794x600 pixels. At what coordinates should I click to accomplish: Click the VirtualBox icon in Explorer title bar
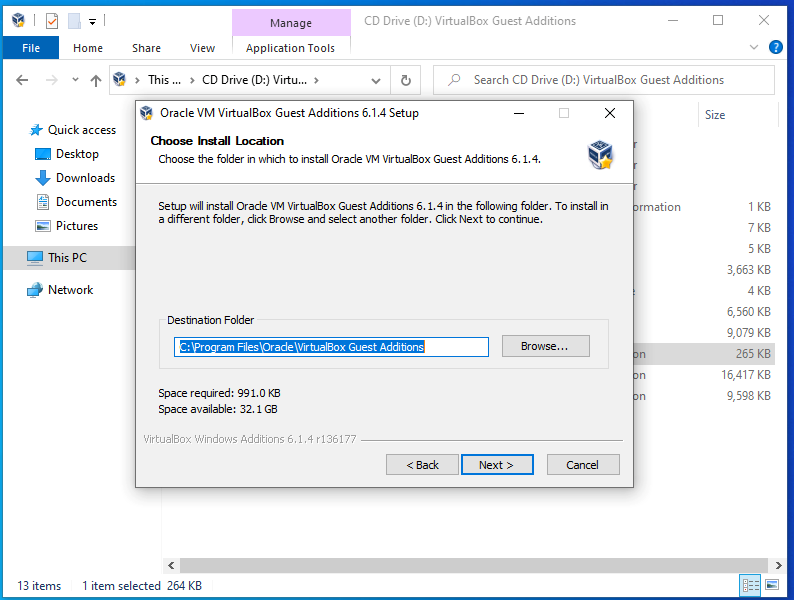pyautogui.click(x=18, y=20)
